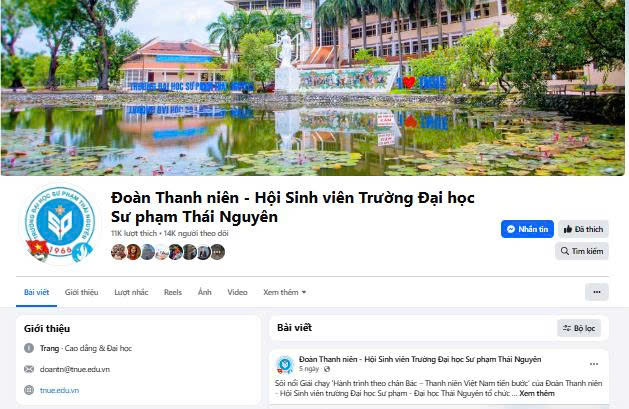Click the Messenger icon in Nhắn tin button
The width and height of the screenshot is (629, 409).
coord(511,229)
